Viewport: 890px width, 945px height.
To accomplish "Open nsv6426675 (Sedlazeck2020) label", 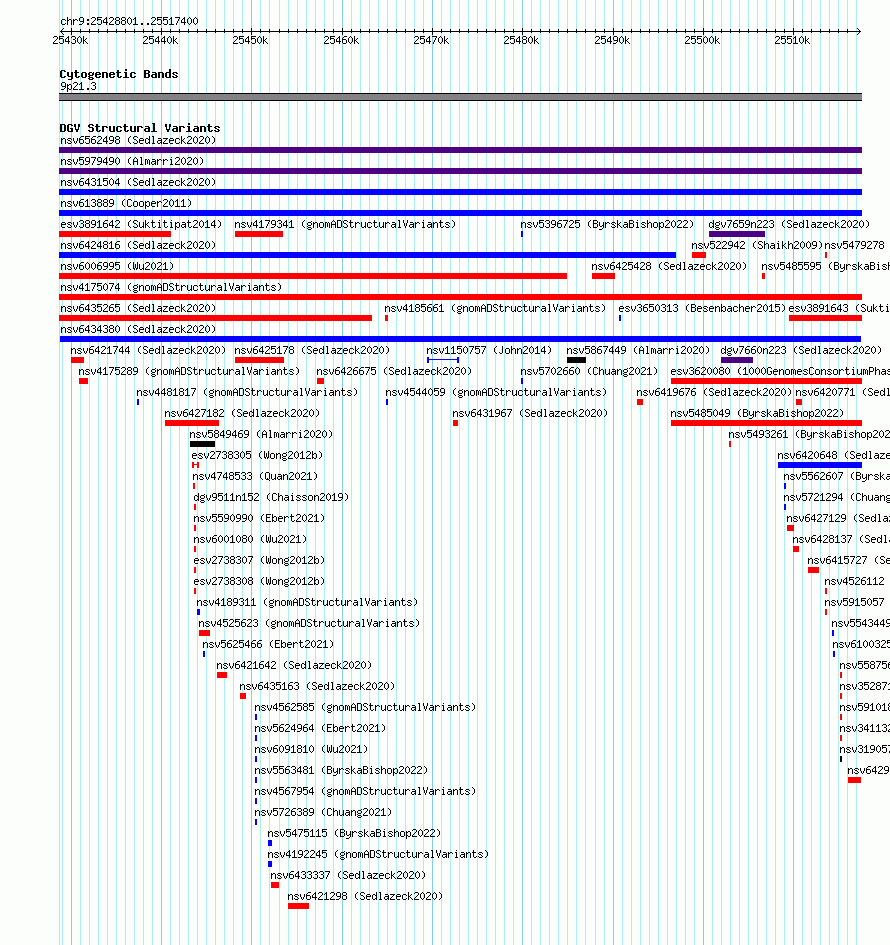I will [394, 371].
